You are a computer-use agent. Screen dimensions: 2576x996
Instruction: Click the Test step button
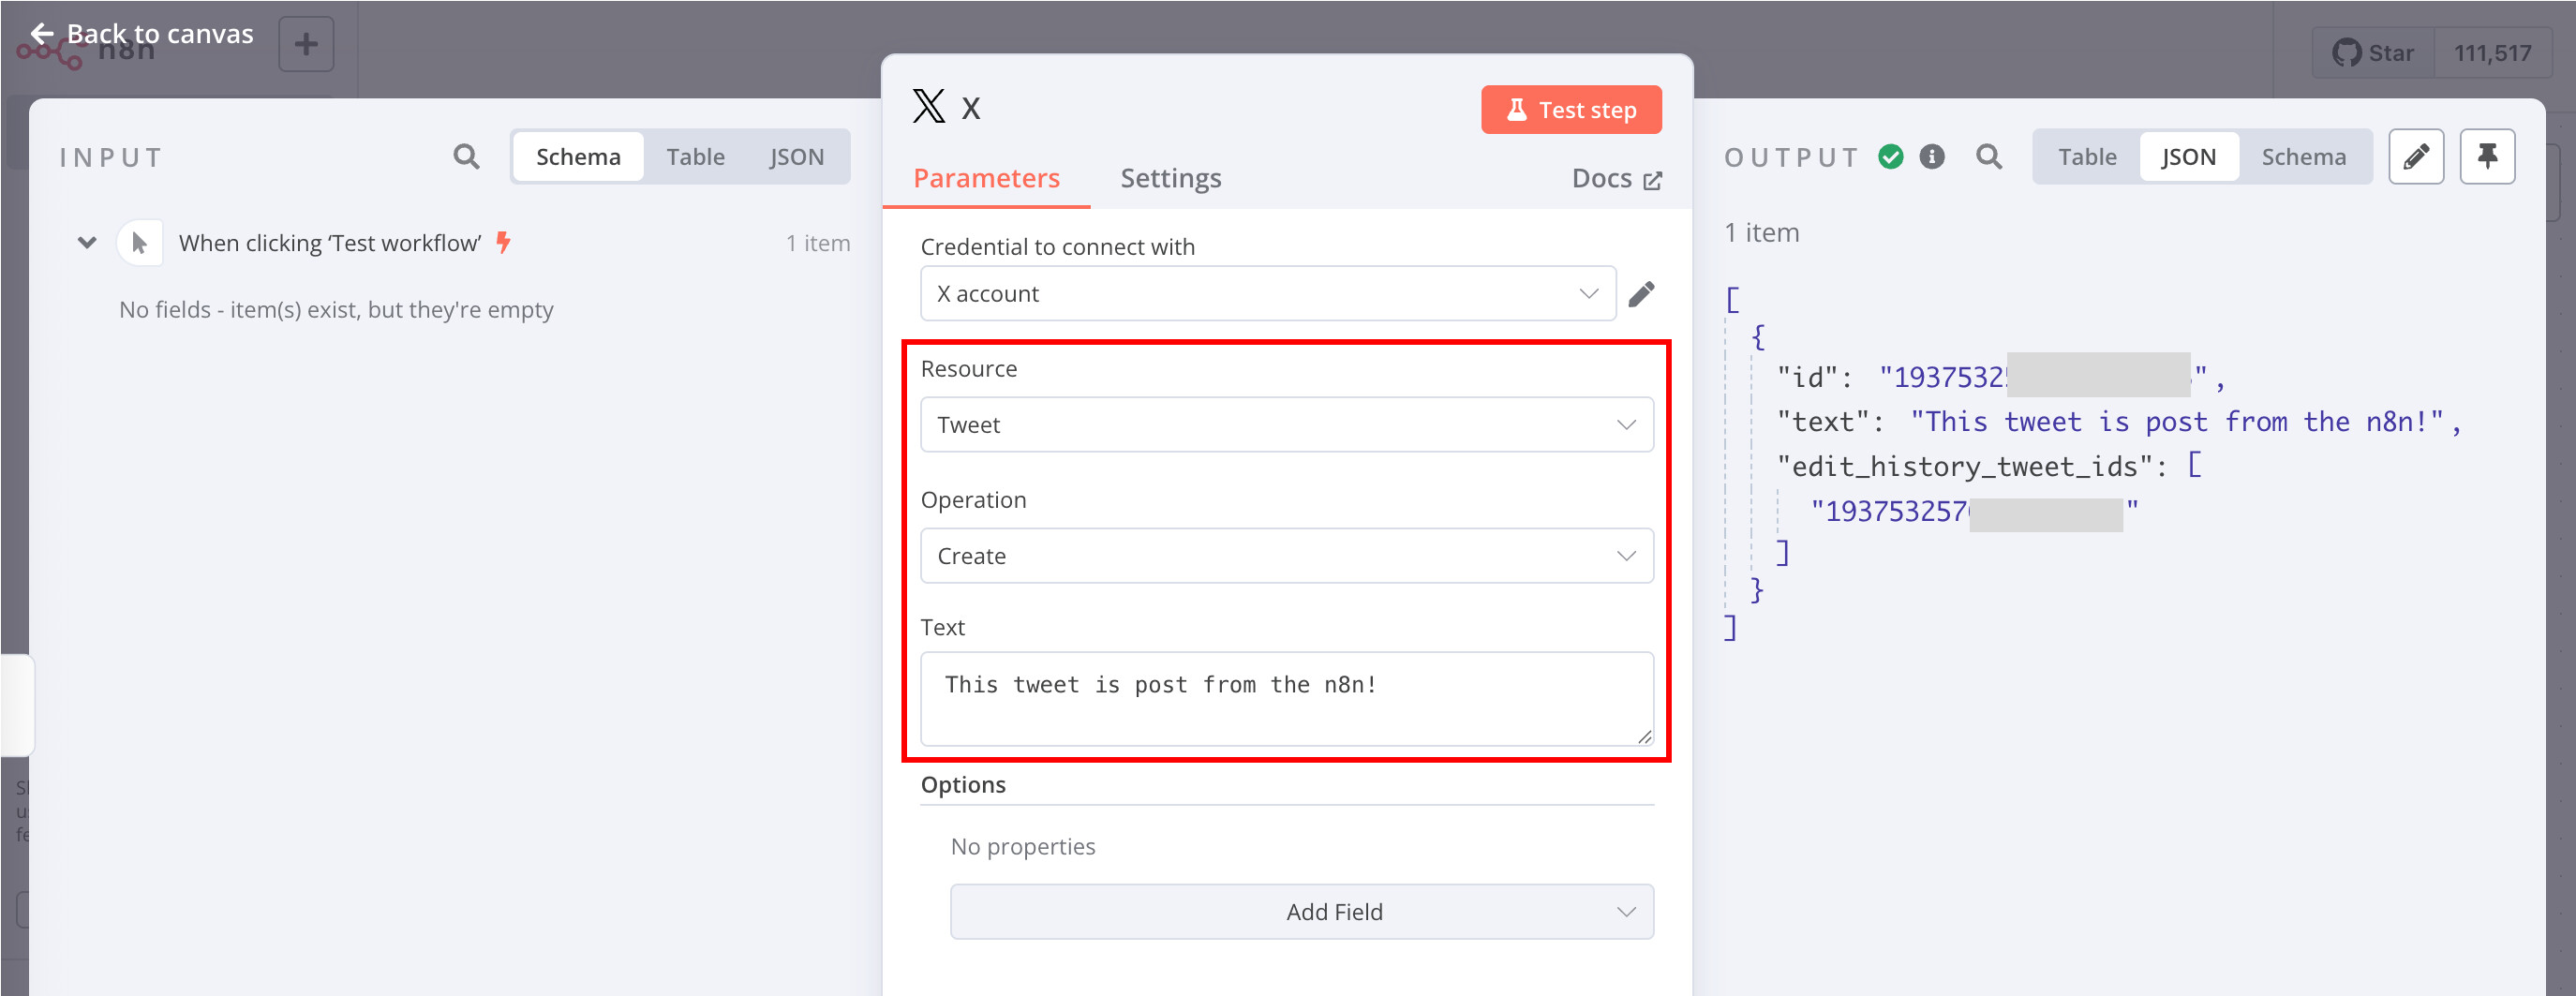point(1571,110)
